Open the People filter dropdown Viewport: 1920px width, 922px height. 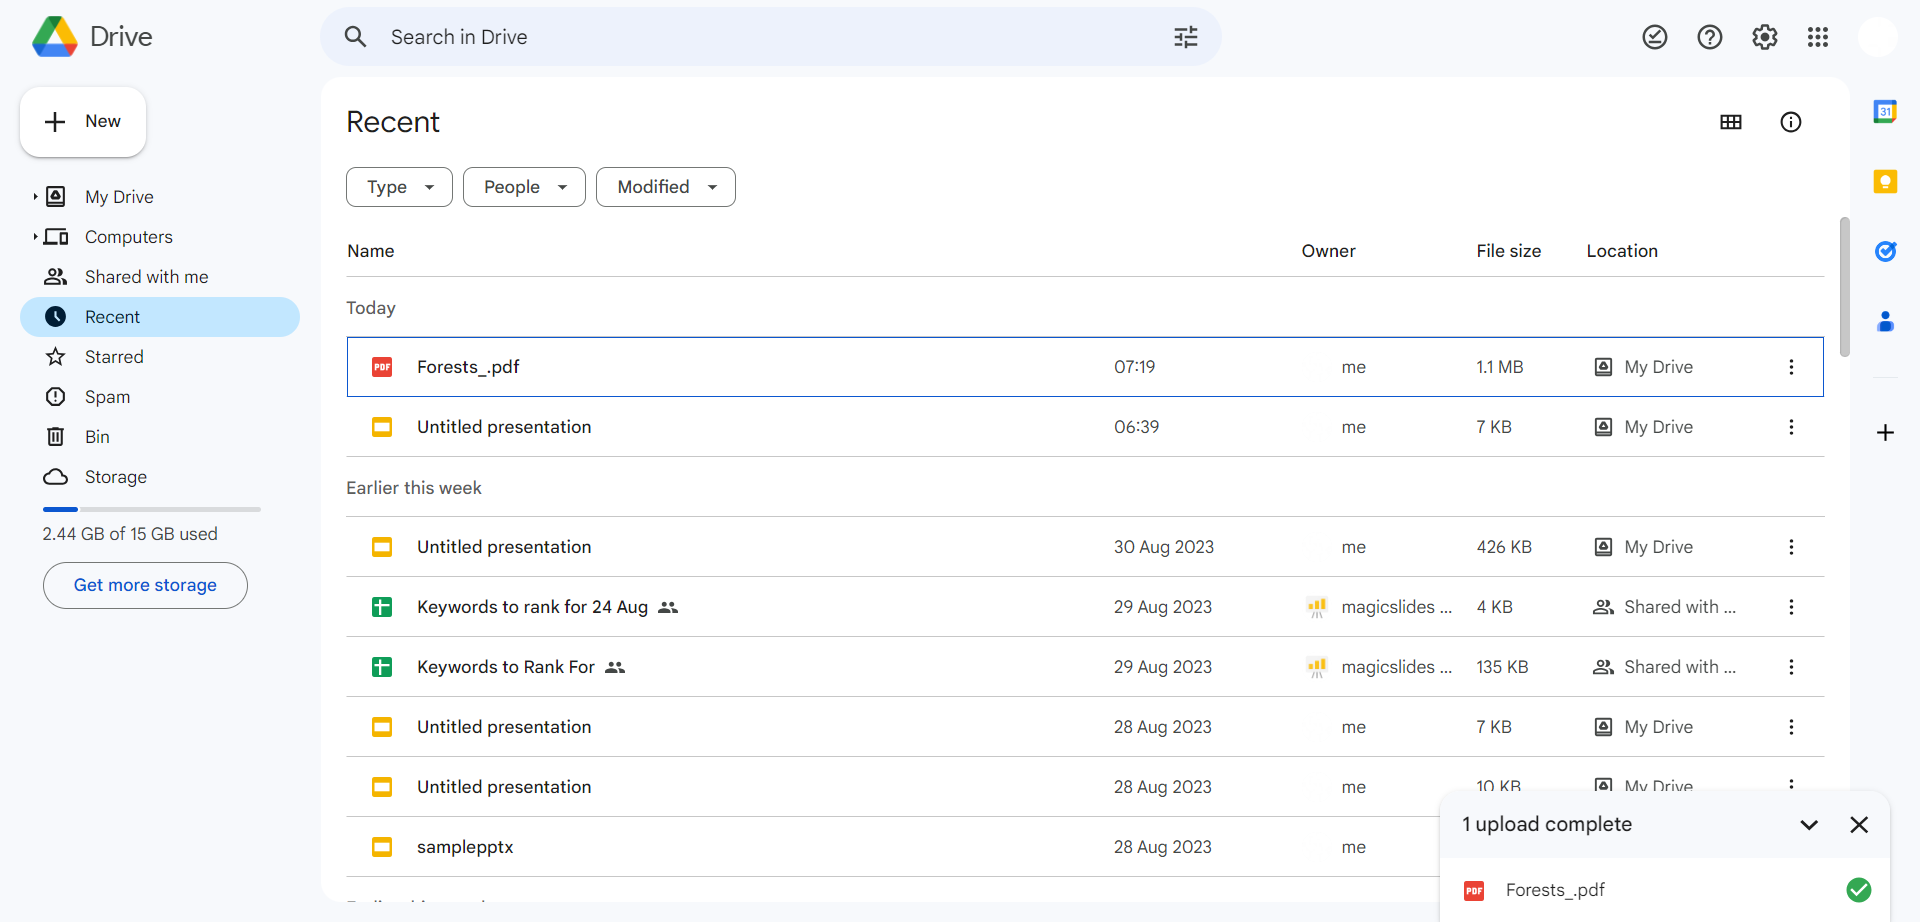point(524,187)
